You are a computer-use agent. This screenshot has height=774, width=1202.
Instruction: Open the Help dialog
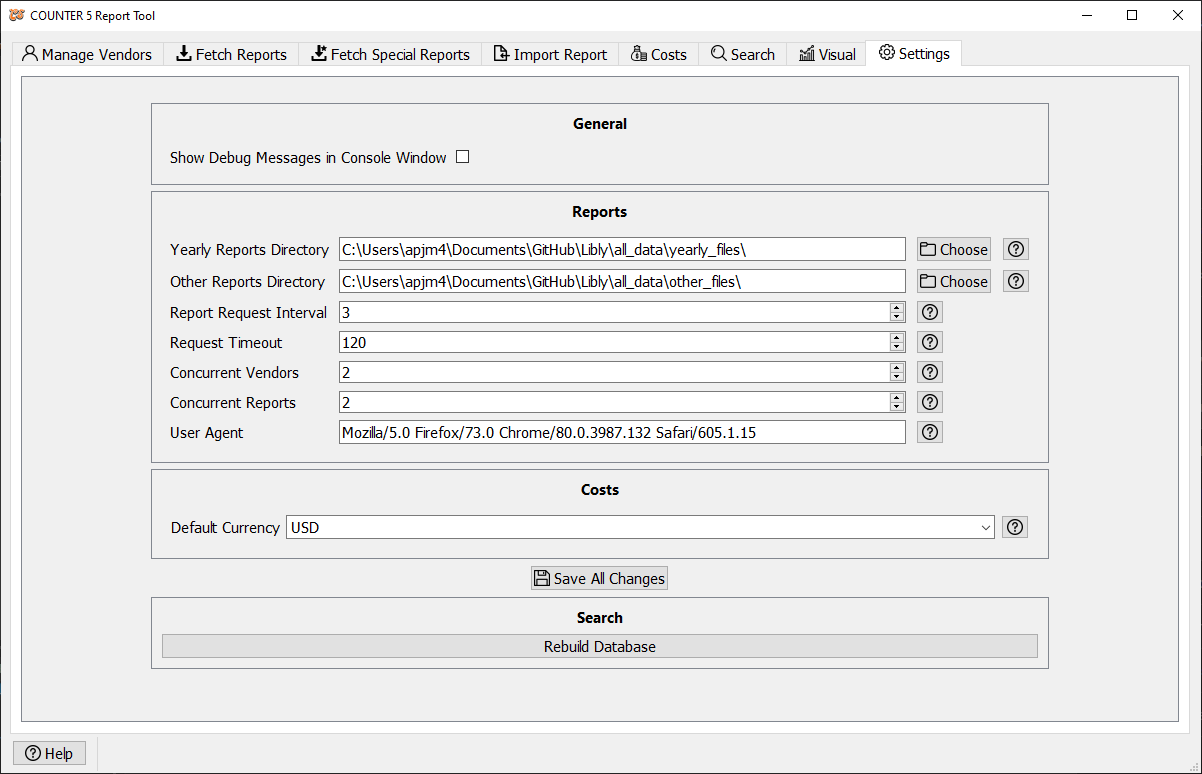pyautogui.click(x=49, y=753)
